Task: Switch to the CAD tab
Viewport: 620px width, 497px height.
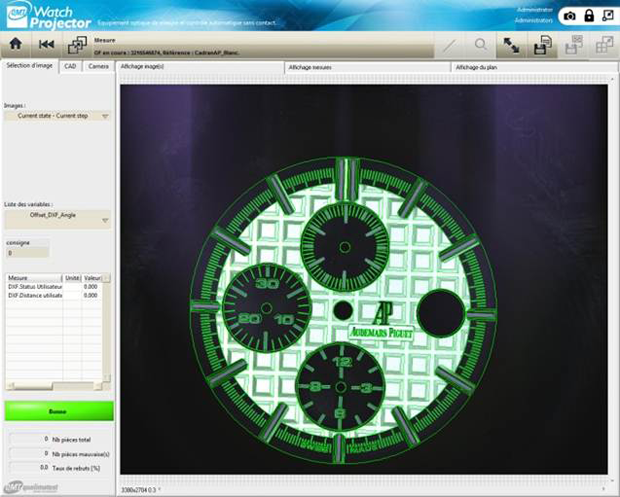Action: tap(70, 66)
